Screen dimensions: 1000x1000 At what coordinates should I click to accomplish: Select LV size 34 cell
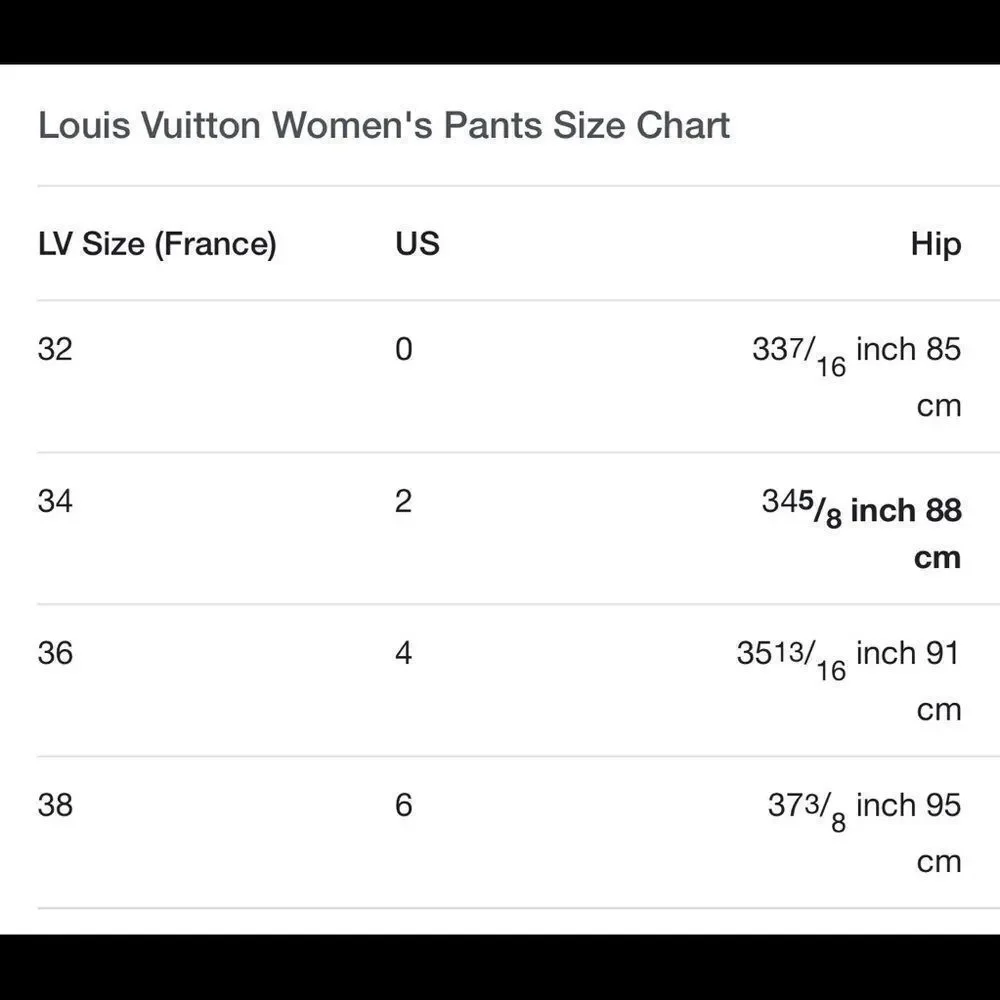click(x=55, y=501)
